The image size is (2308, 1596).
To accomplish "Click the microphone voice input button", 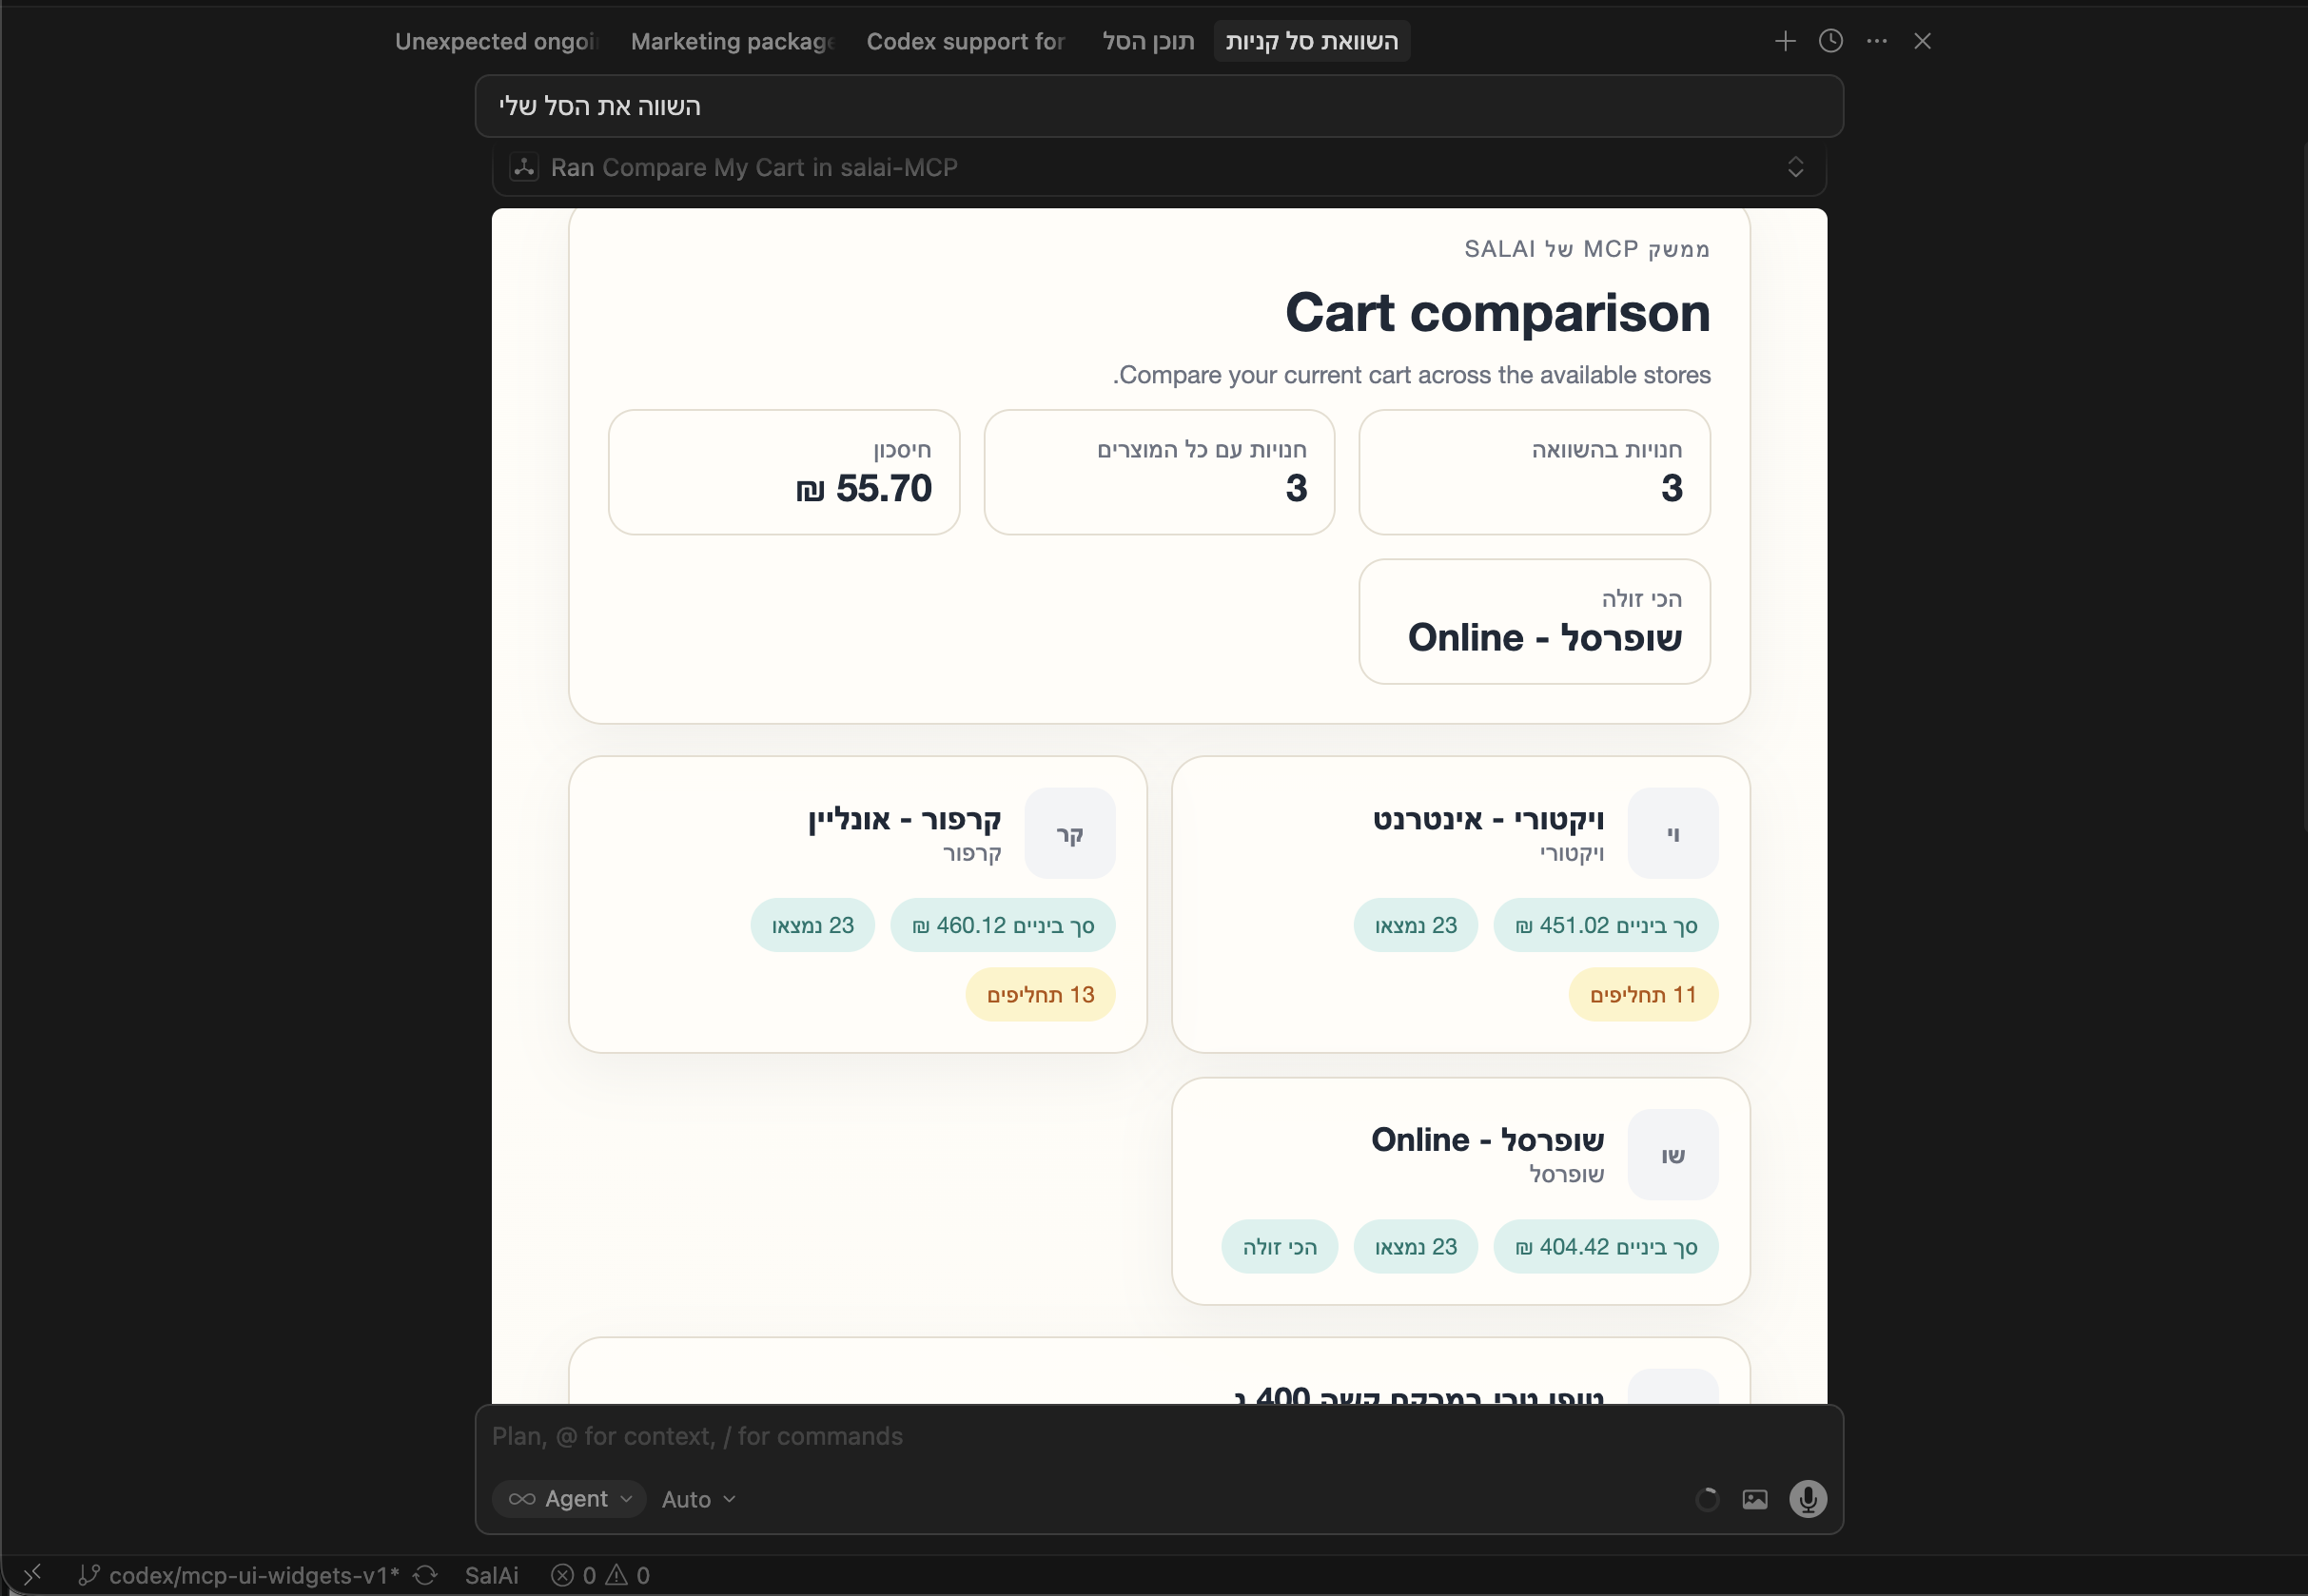I will [x=1807, y=1499].
